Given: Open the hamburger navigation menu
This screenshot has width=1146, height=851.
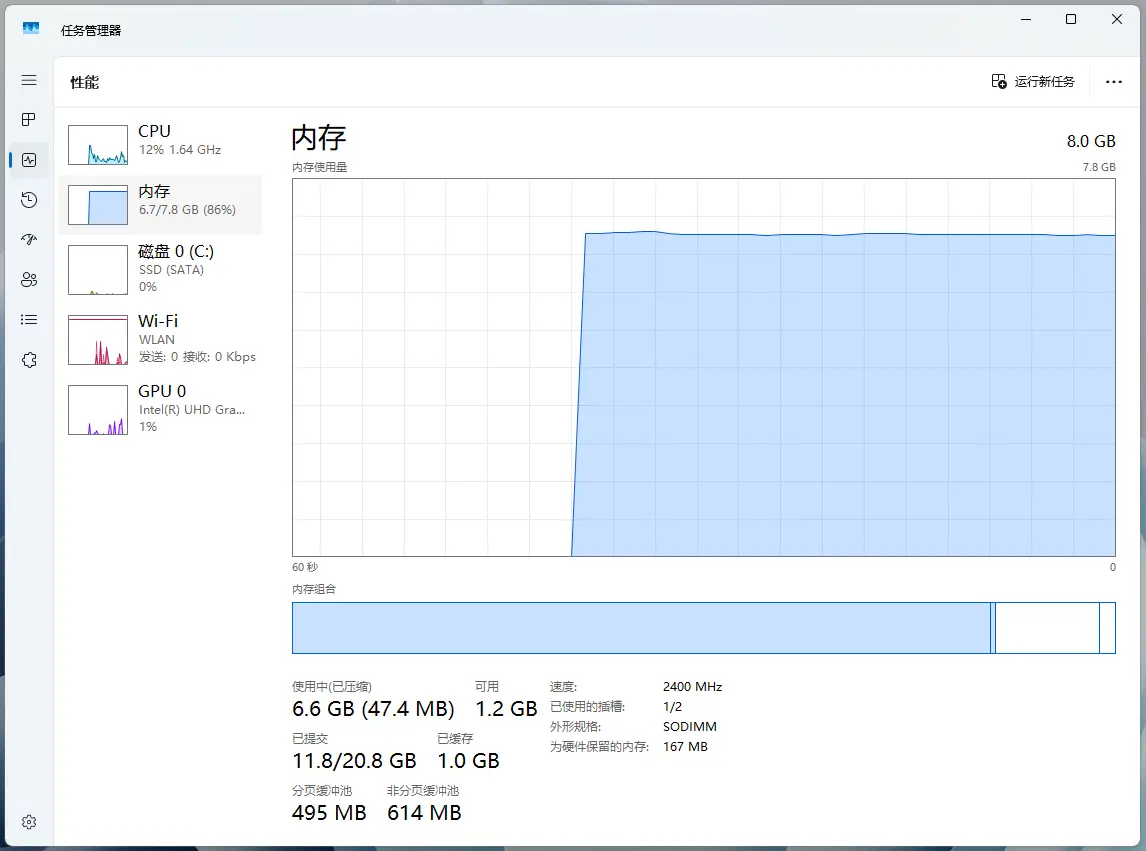Looking at the screenshot, I should click(29, 80).
